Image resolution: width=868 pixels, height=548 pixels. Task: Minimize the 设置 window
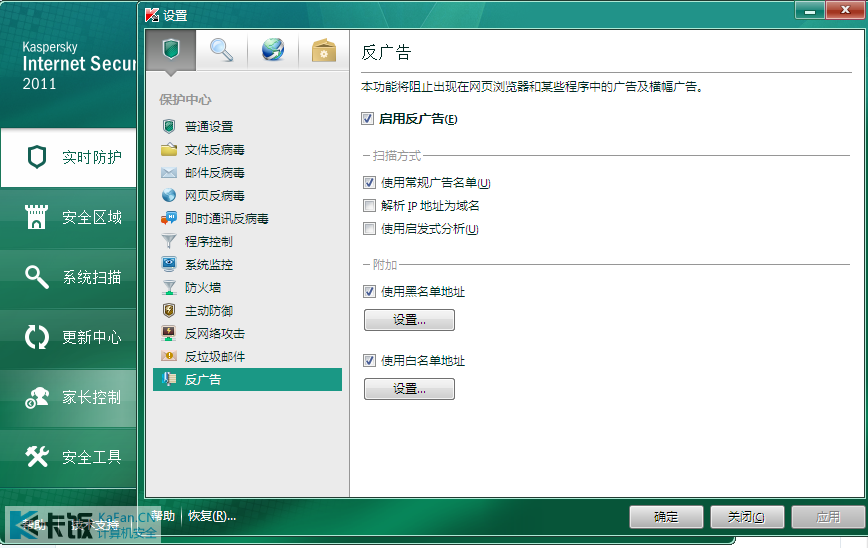coord(809,11)
